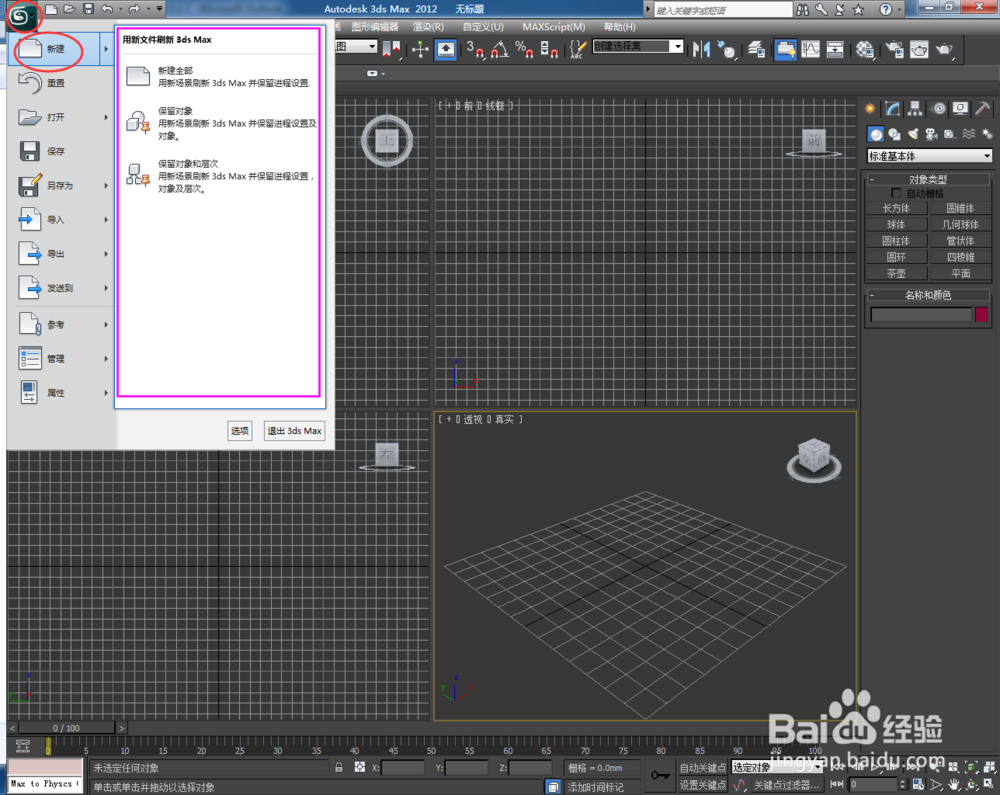Click the Redo arrow in title bar
The width and height of the screenshot is (1000, 795).
tap(134, 9)
